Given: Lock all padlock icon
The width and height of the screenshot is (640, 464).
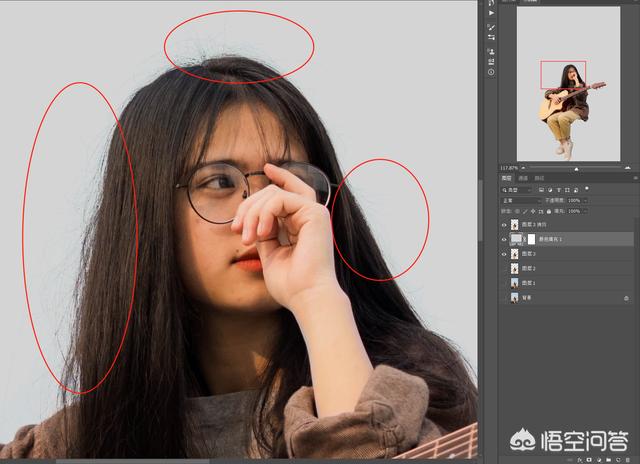Looking at the screenshot, I should click(549, 211).
